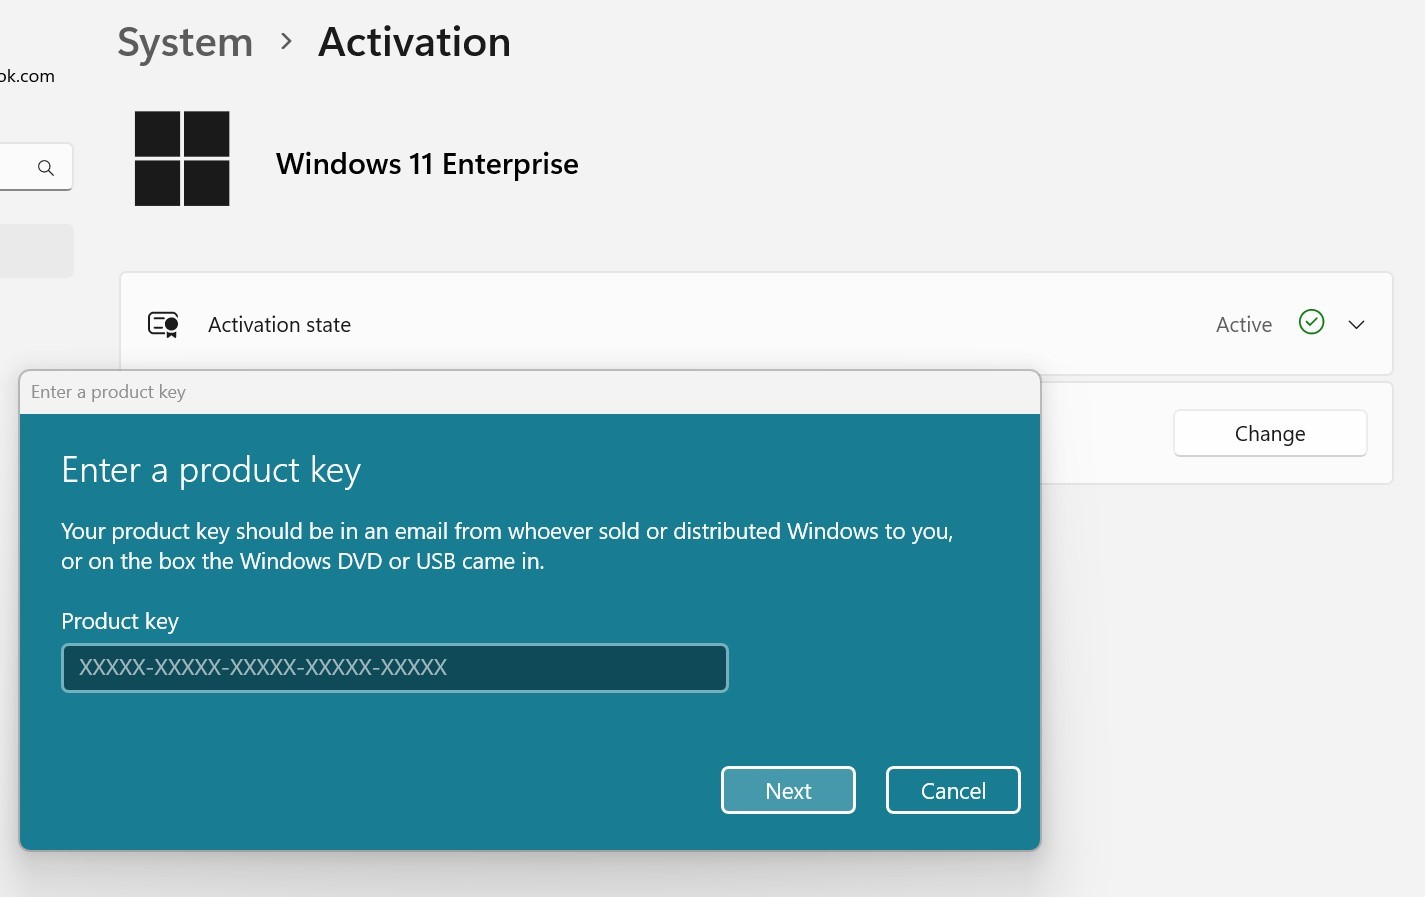Click the 'Enter a product key' dialog title bar
Screen dimensions: 1425x897
click(530, 392)
